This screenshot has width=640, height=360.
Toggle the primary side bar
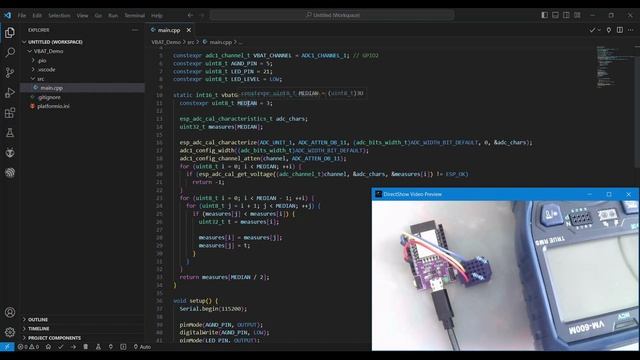tap(544, 15)
